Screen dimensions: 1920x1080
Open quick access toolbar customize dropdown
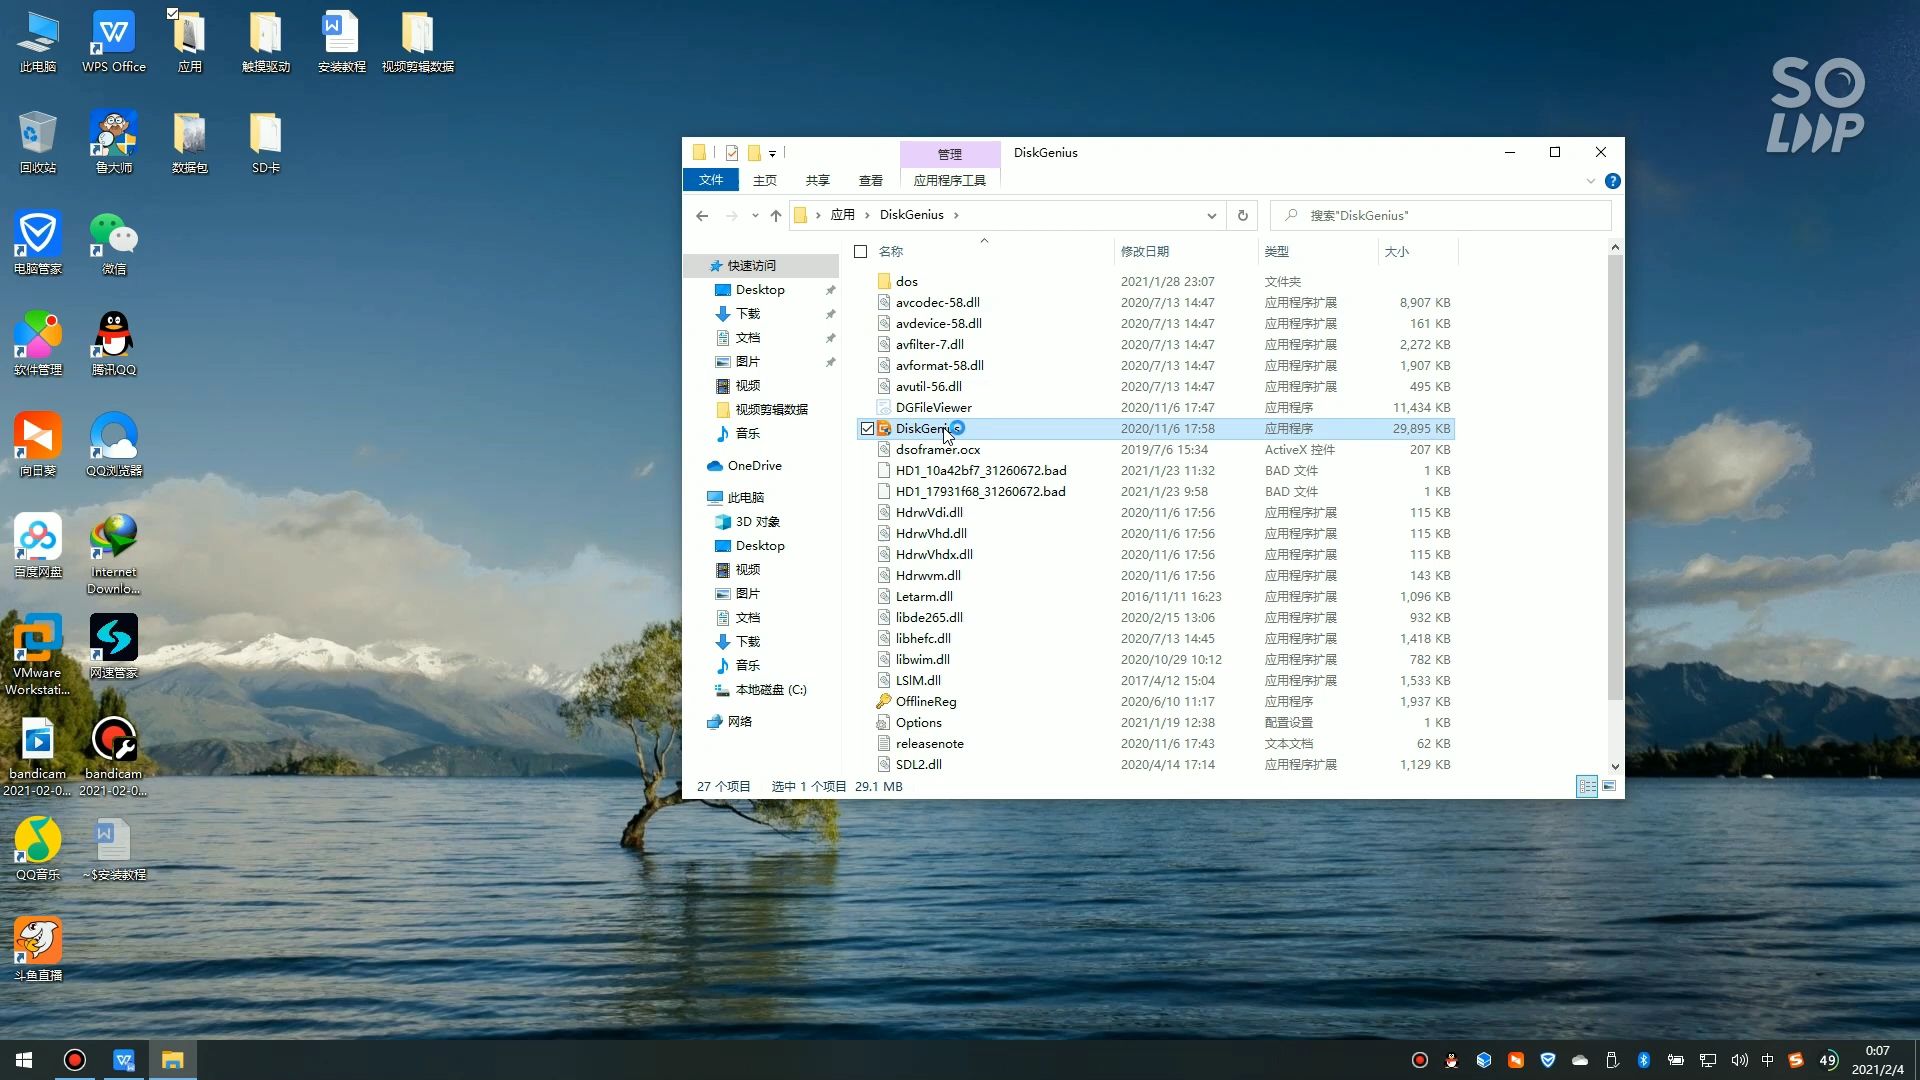[x=772, y=153]
